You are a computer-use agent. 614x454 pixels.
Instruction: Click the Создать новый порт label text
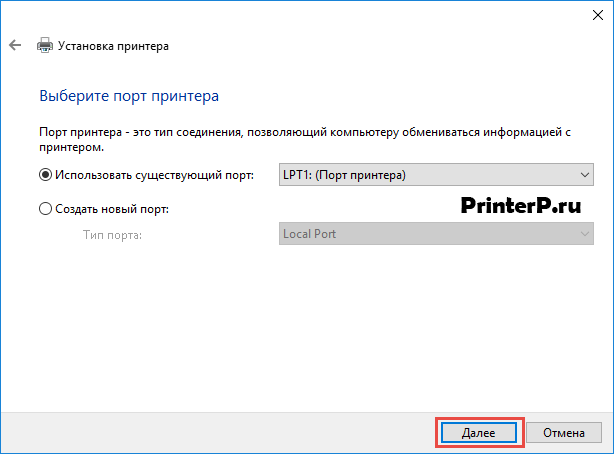pos(112,209)
